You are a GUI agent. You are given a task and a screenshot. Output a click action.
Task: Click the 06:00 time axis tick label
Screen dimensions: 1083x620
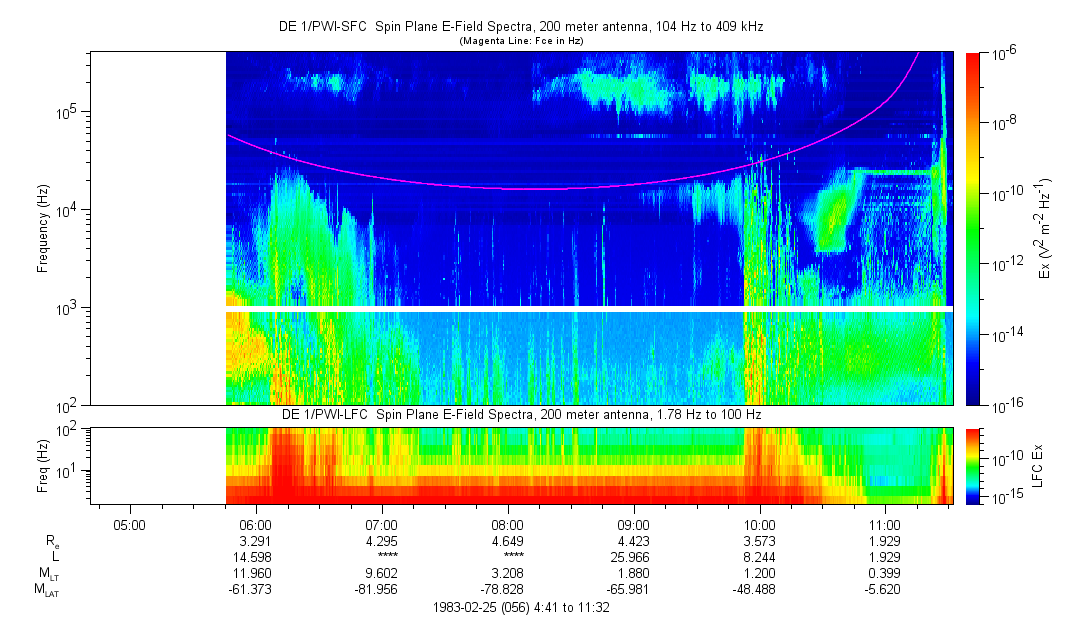pyautogui.click(x=256, y=524)
